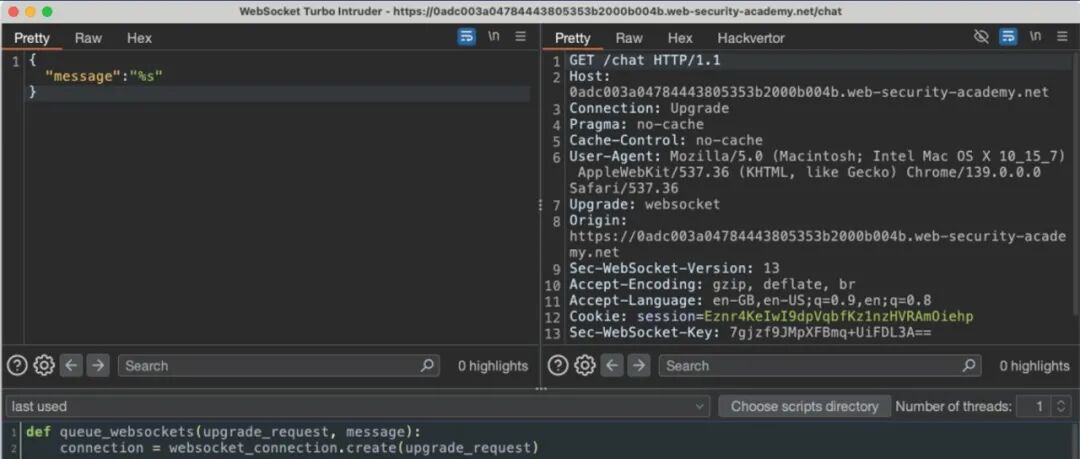
Task: Toggle word wrap icon in left message editor
Action: pos(466,37)
